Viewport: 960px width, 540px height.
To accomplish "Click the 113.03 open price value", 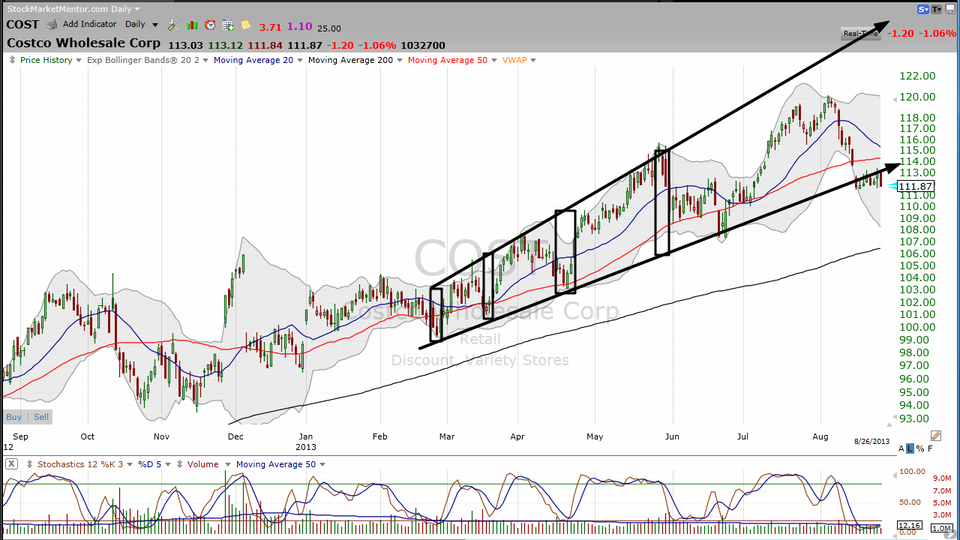I will [186, 45].
